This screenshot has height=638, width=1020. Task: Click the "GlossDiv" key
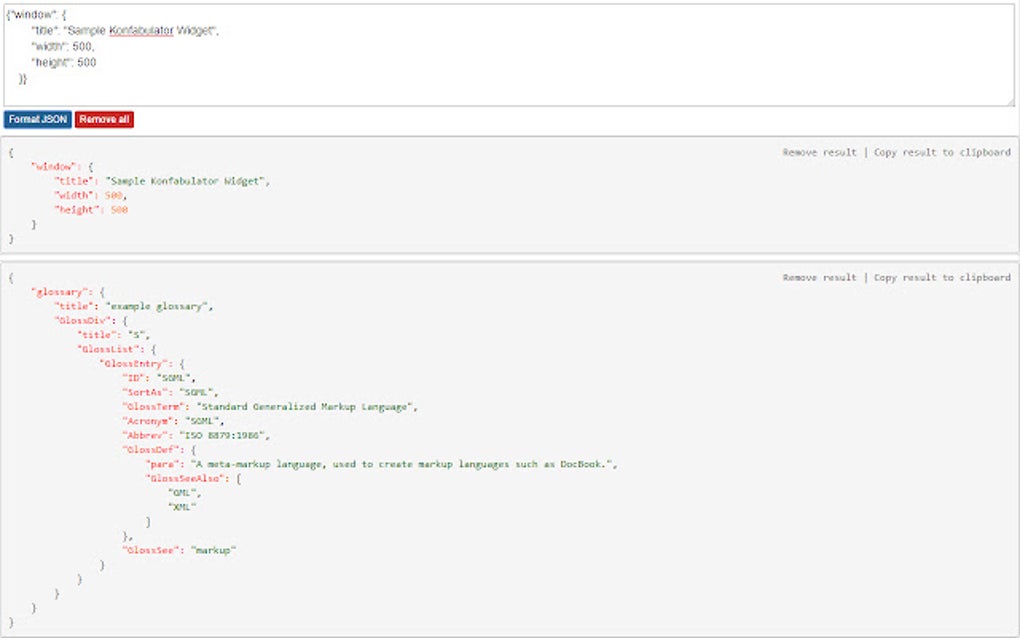click(x=79, y=320)
